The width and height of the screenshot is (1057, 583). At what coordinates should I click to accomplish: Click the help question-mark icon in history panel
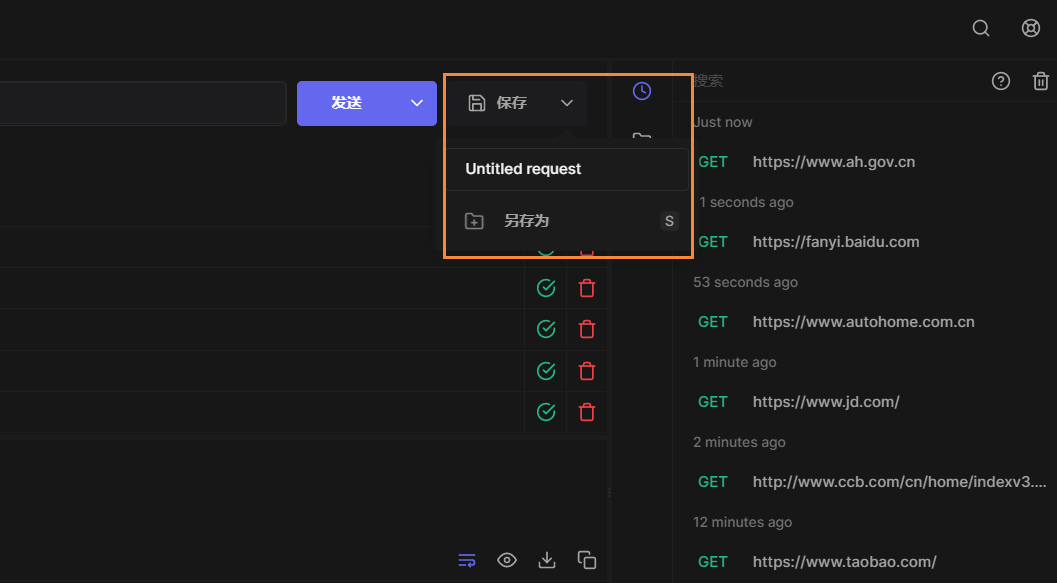pos(1001,81)
